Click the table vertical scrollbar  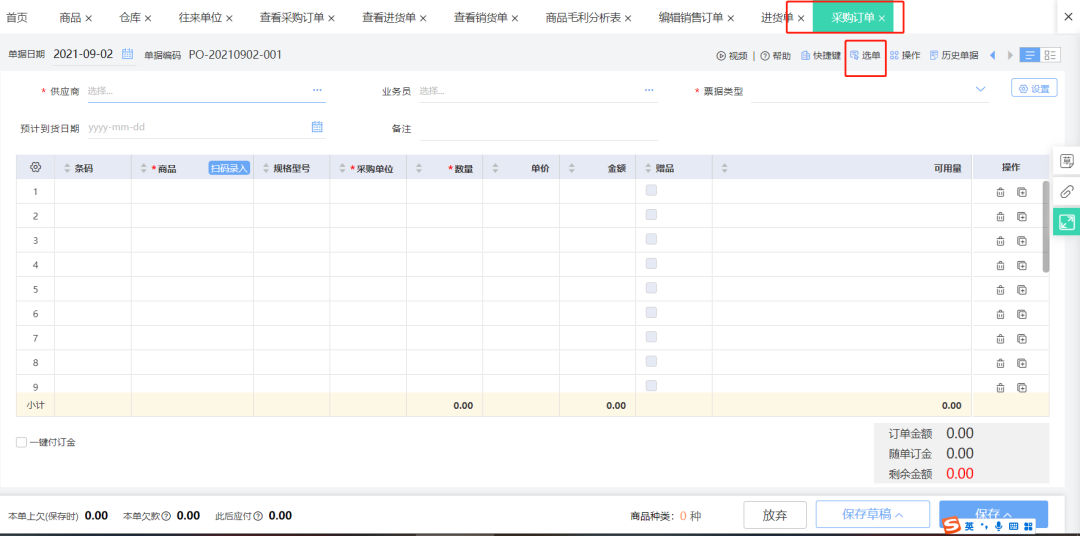tap(1046, 226)
